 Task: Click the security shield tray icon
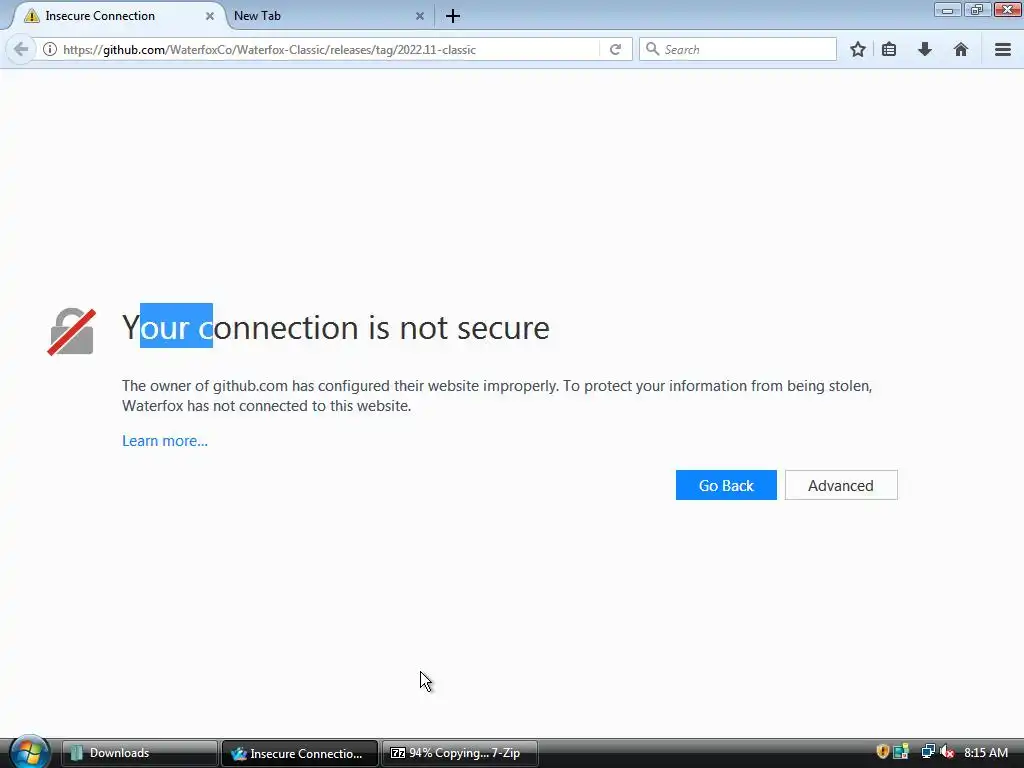click(882, 752)
